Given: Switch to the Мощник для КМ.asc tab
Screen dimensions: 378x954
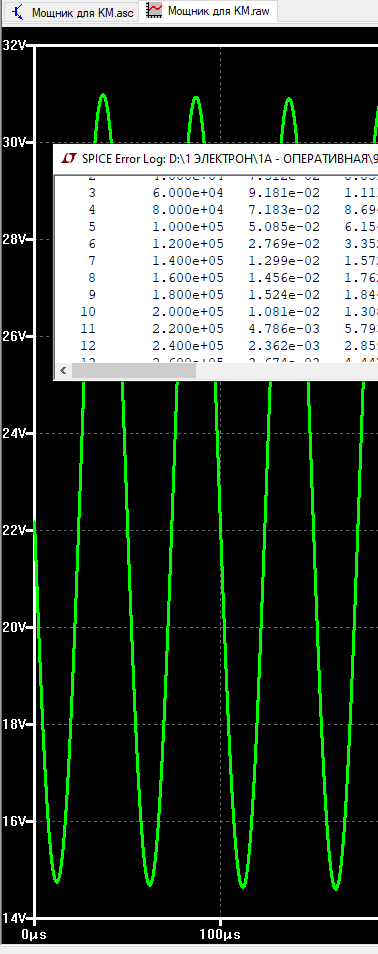Looking at the screenshot, I should (x=71, y=12).
